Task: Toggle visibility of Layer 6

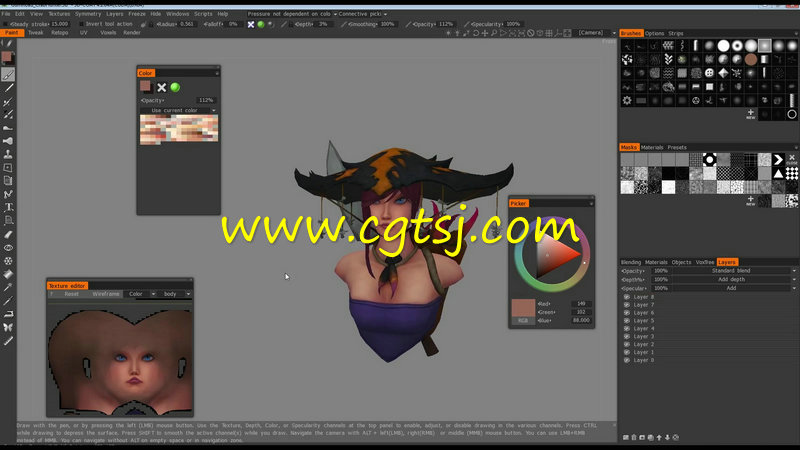Action: pos(627,313)
